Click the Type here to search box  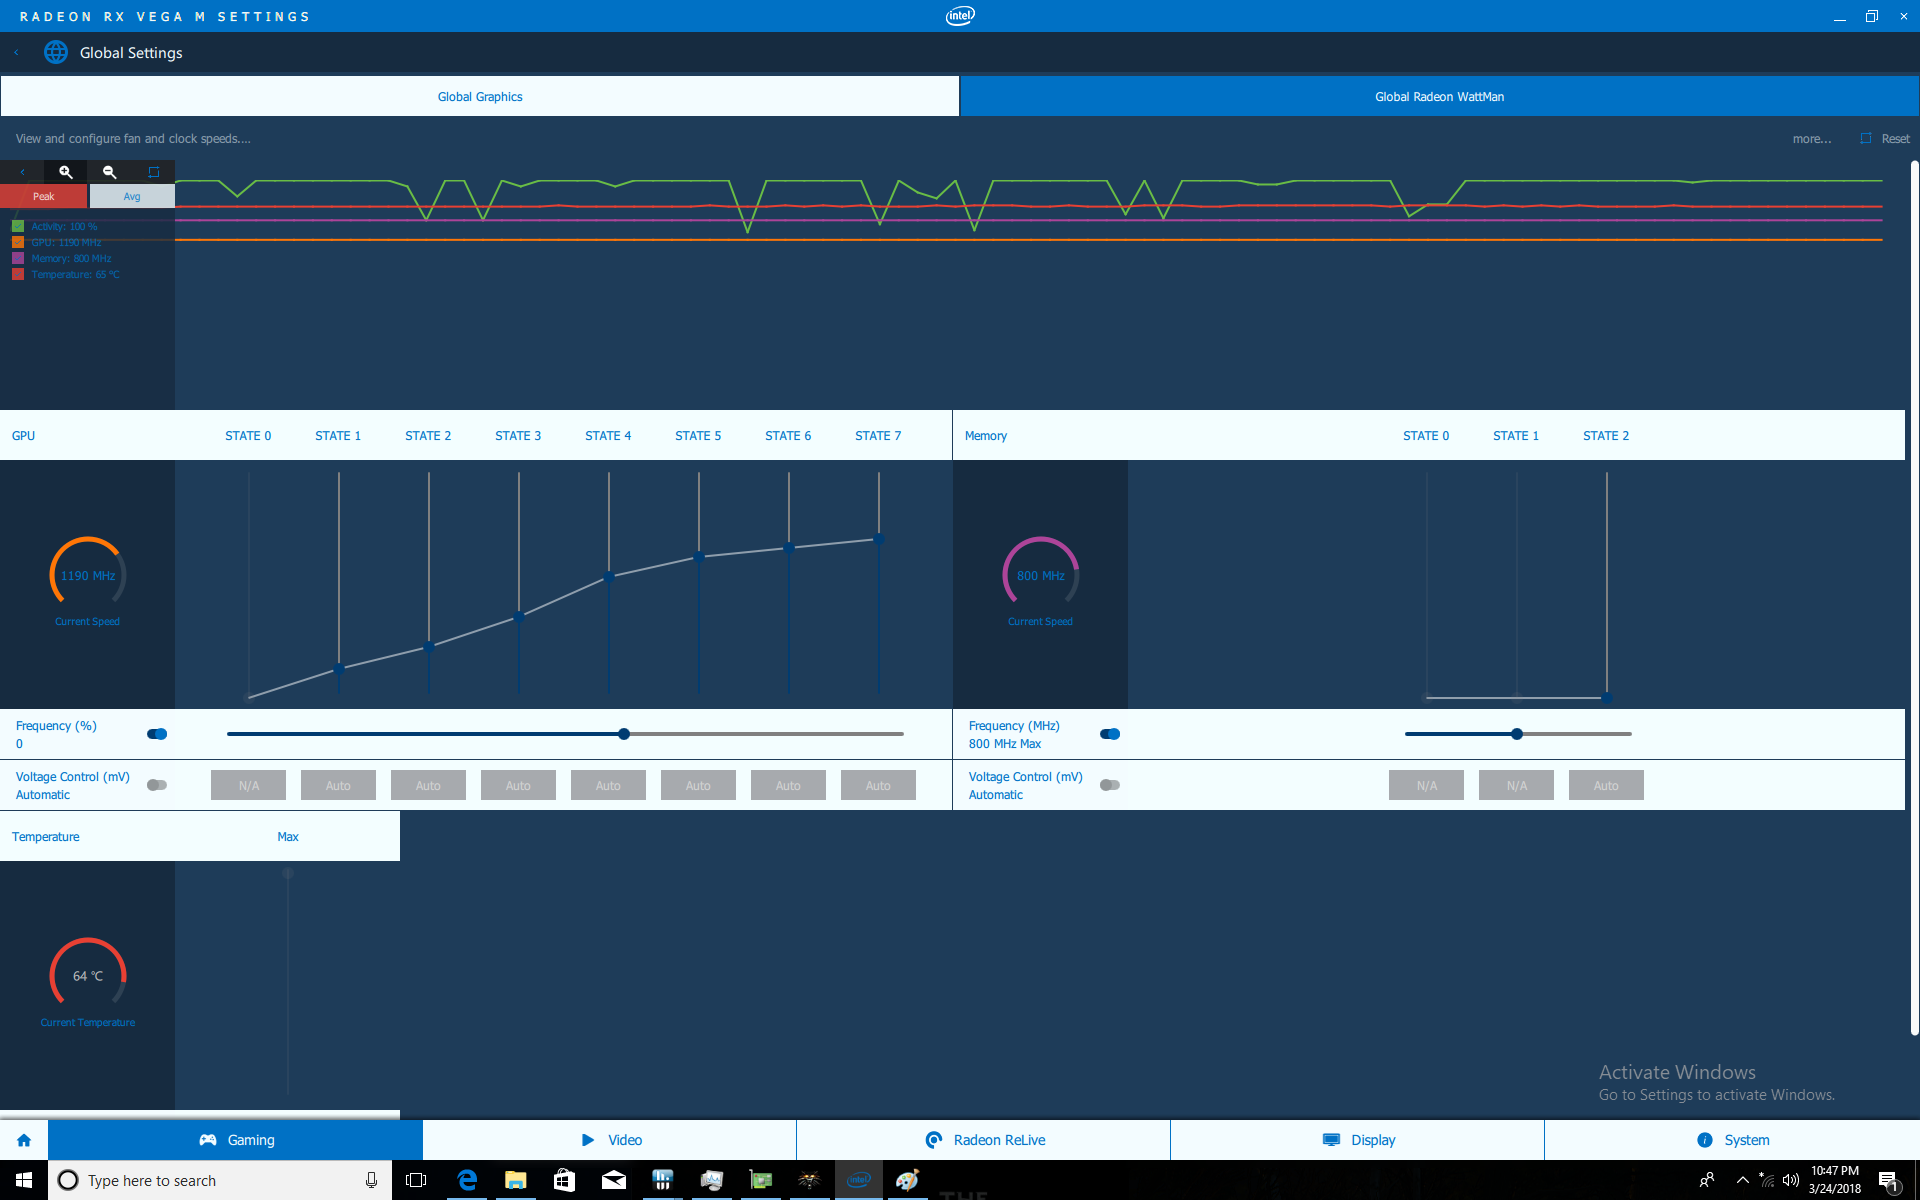pos(220,1180)
